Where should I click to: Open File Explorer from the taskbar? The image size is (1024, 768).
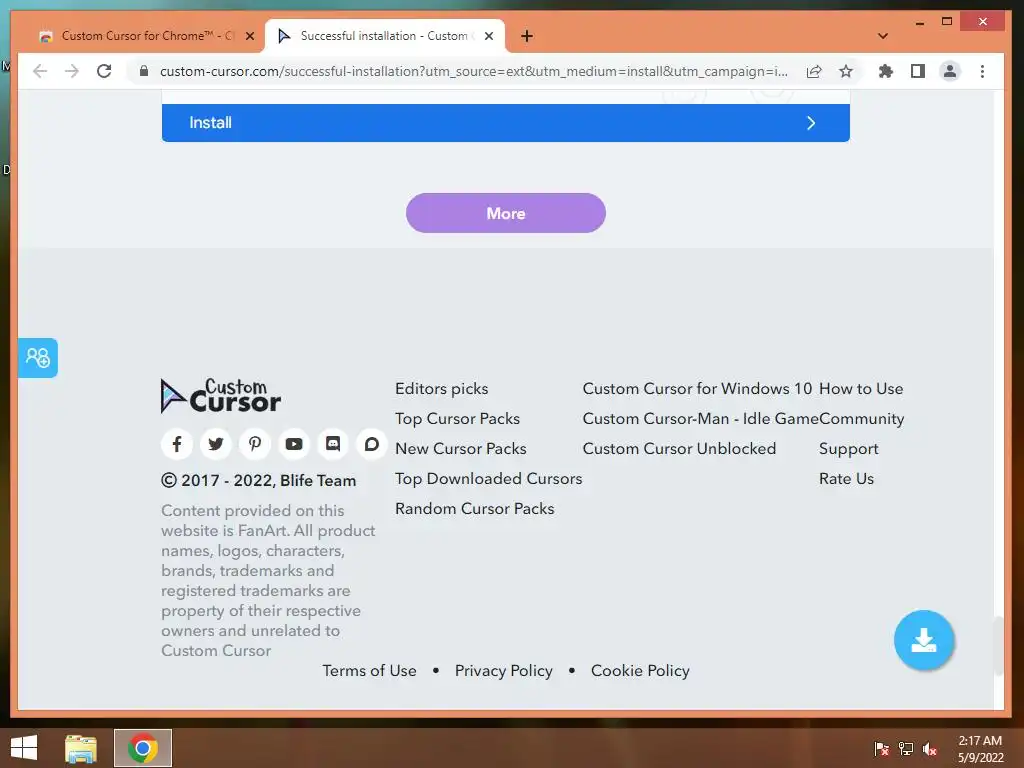point(81,748)
